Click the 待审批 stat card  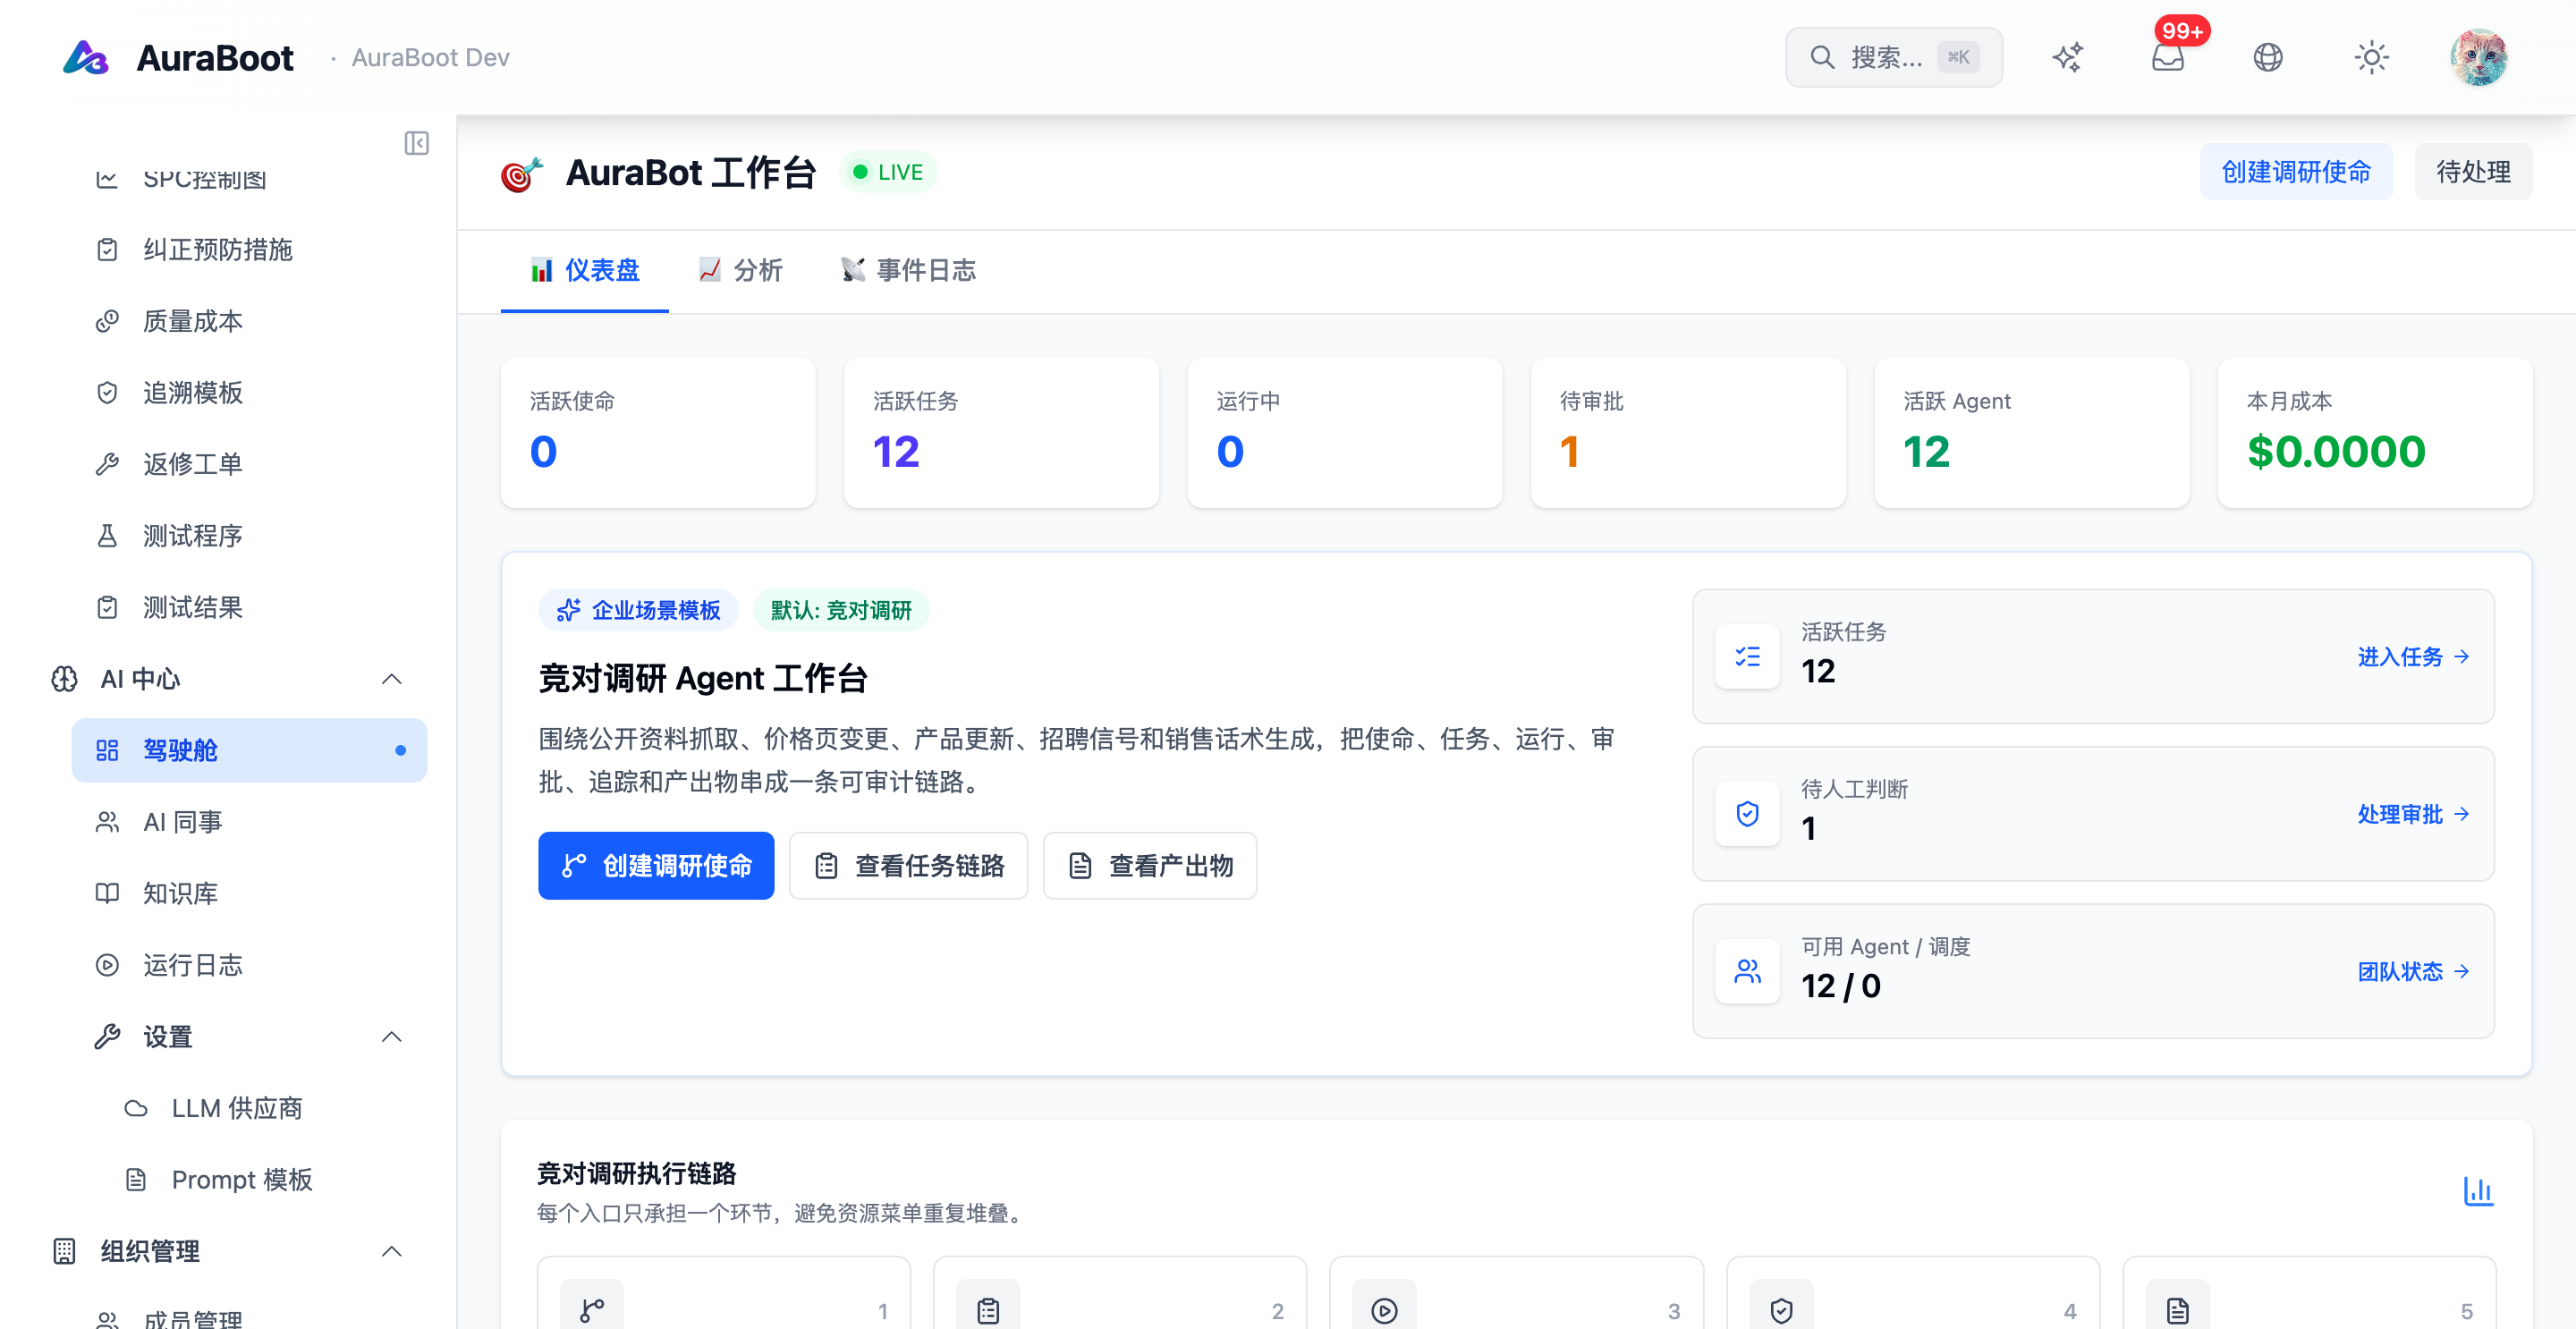click(x=1688, y=433)
